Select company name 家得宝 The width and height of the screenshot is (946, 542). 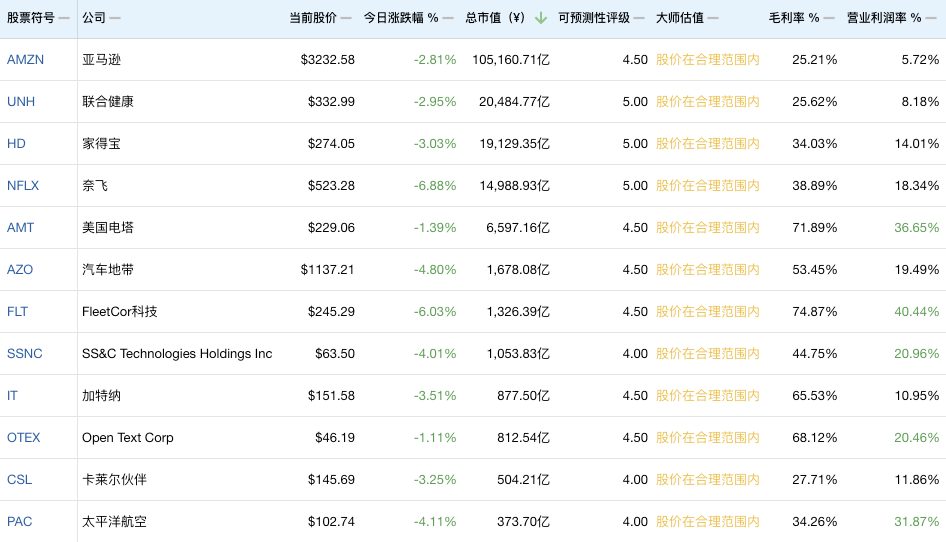click(101, 144)
